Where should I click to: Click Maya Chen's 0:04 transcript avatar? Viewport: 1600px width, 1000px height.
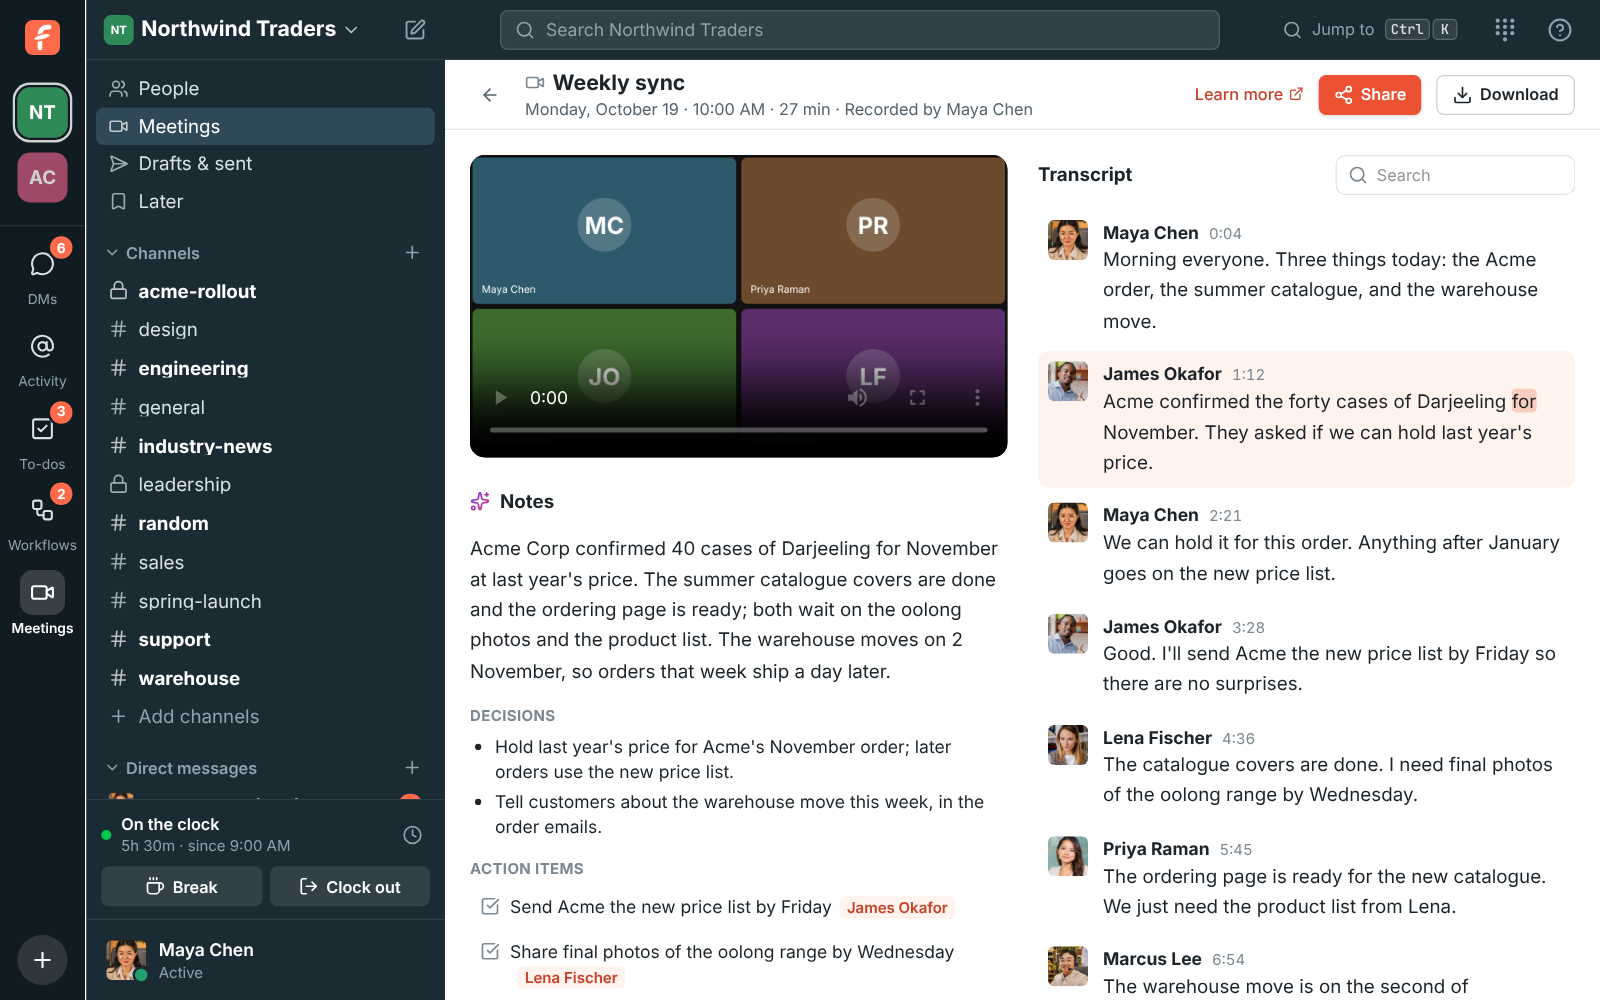pos(1068,240)
